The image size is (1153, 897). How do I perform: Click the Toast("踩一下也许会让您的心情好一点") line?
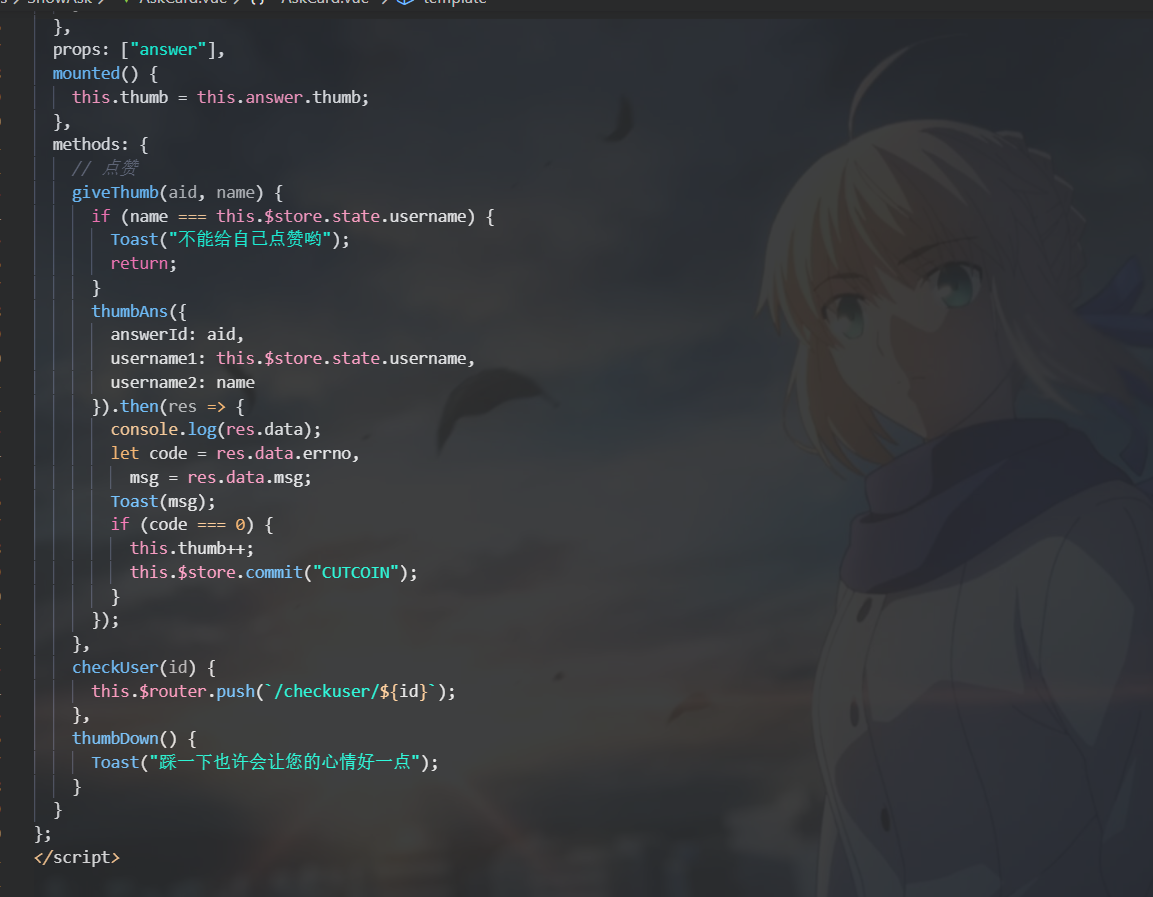click(265, 762)
